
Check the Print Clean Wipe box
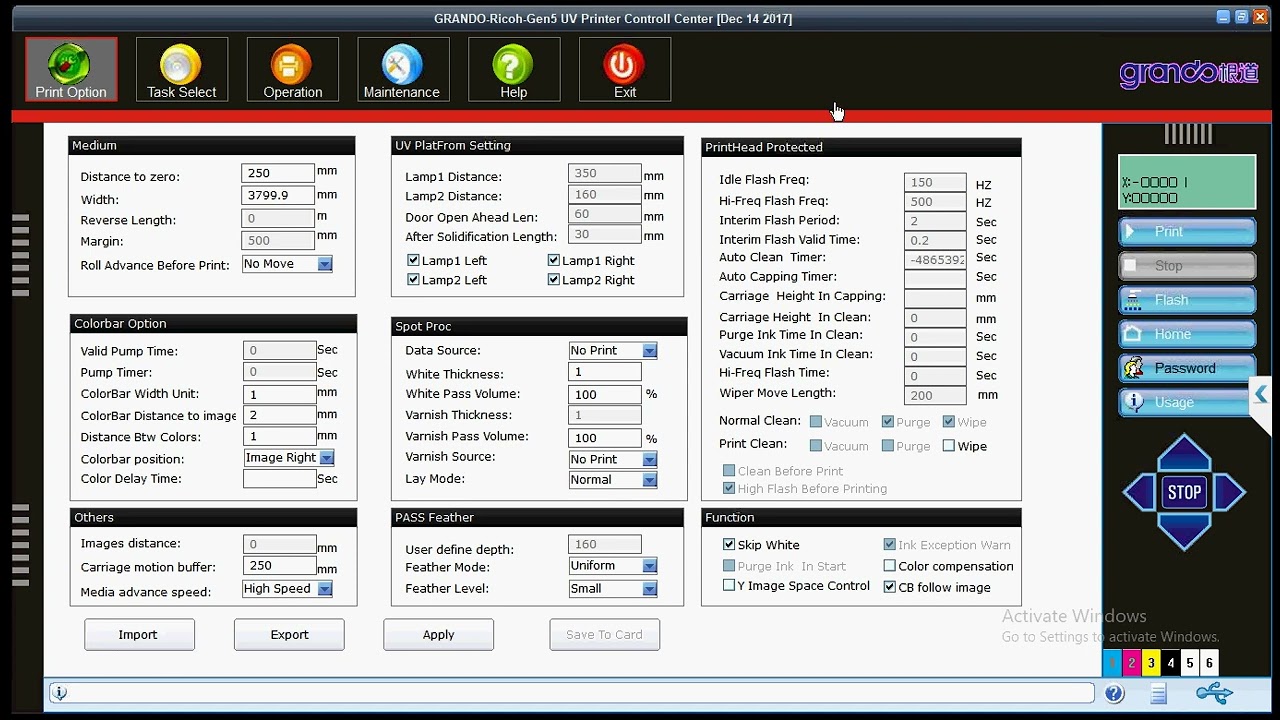click(948, 446)
